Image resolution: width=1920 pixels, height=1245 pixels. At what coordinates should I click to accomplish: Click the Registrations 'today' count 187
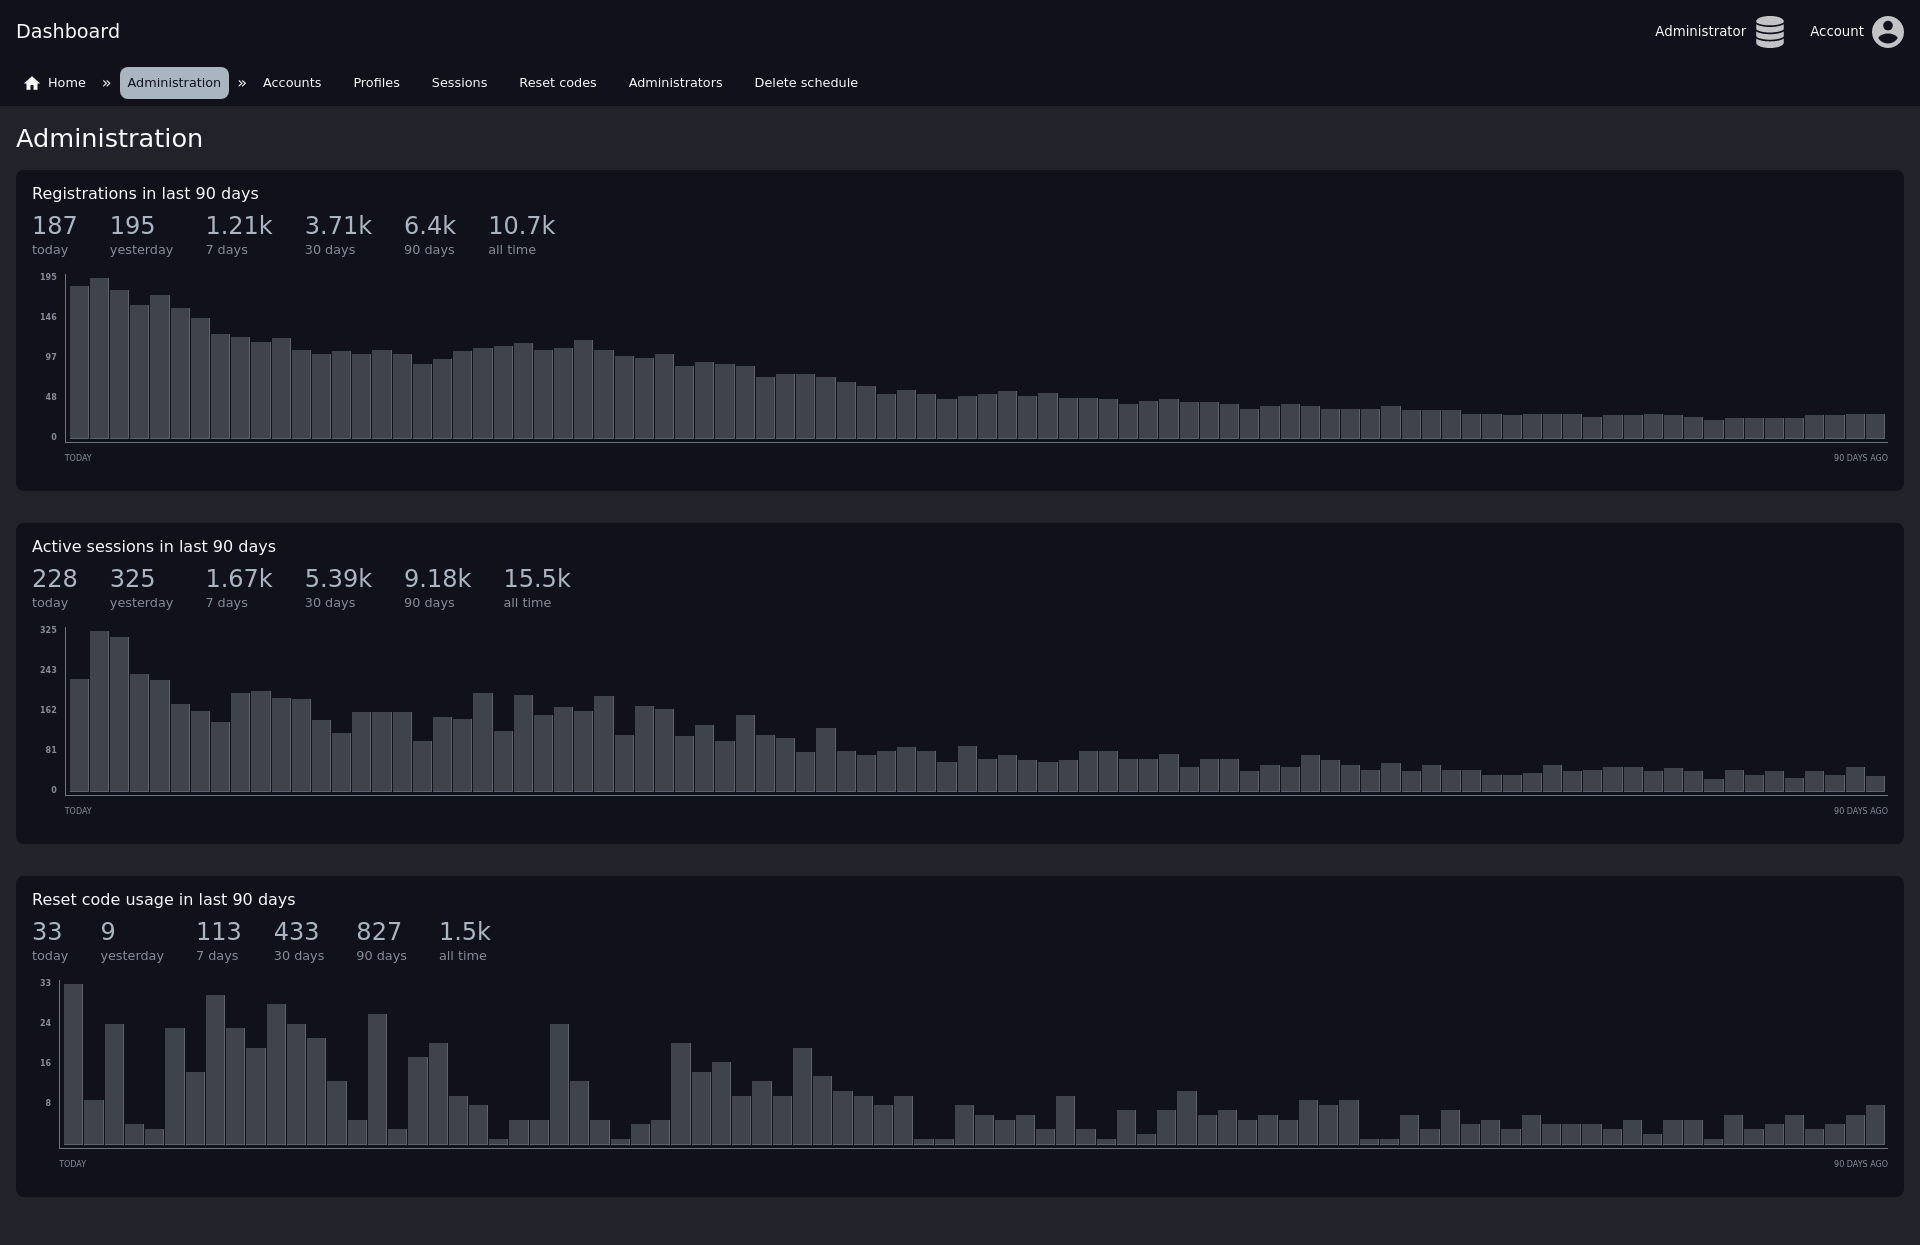point(54,226)
